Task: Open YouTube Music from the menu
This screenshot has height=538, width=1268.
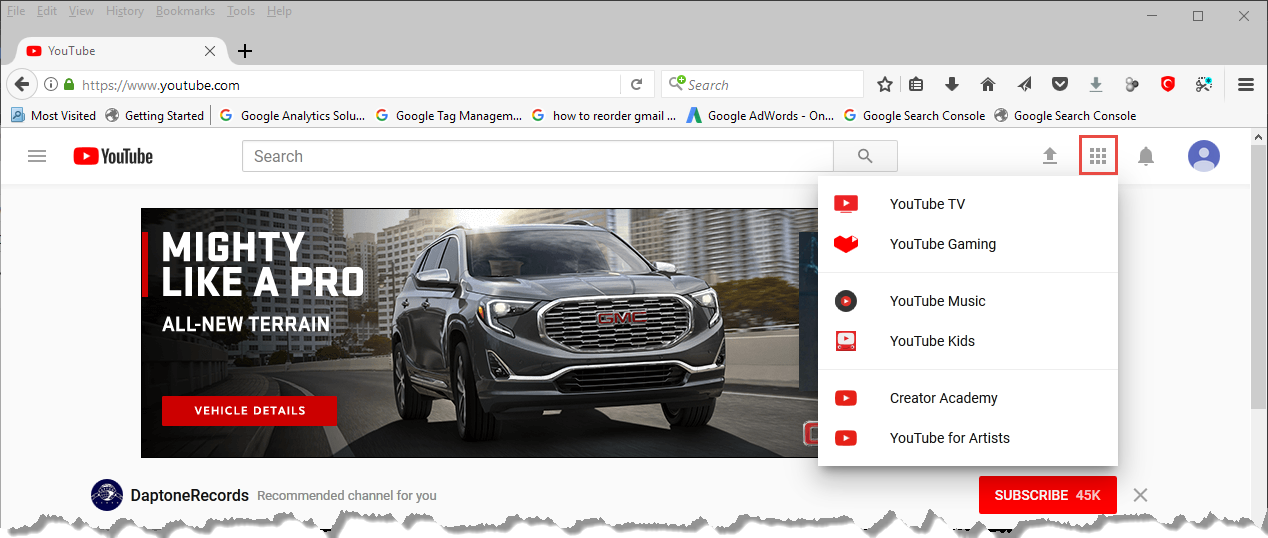Action: (x=937, y=301)
